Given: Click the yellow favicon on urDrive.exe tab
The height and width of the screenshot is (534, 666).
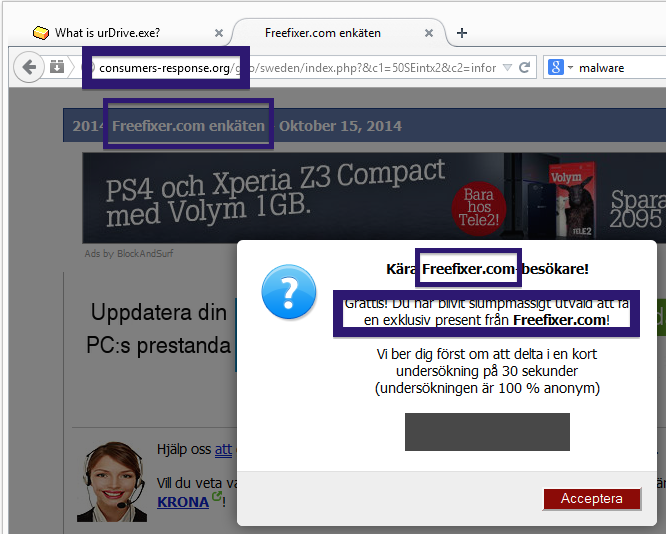Looking at the screenshot, I should [x=41, y=33].
